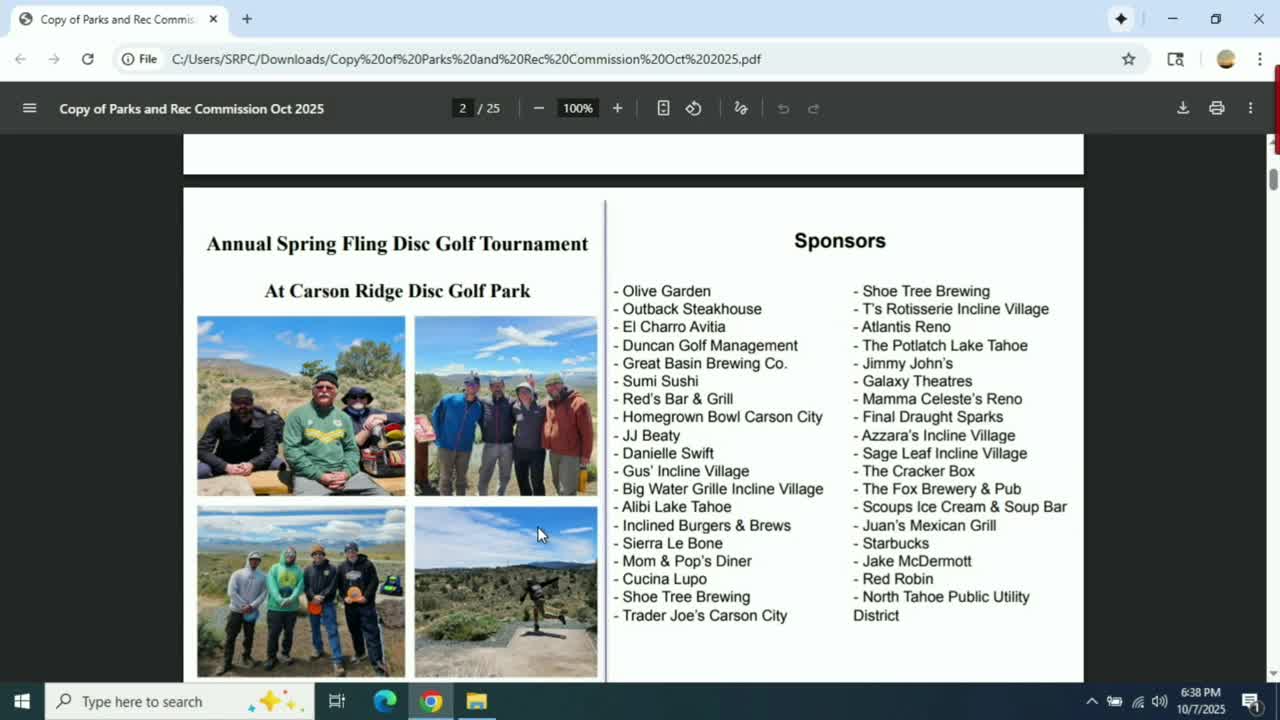Click the Trader Joe's Carson City entry

coord(700,615)
